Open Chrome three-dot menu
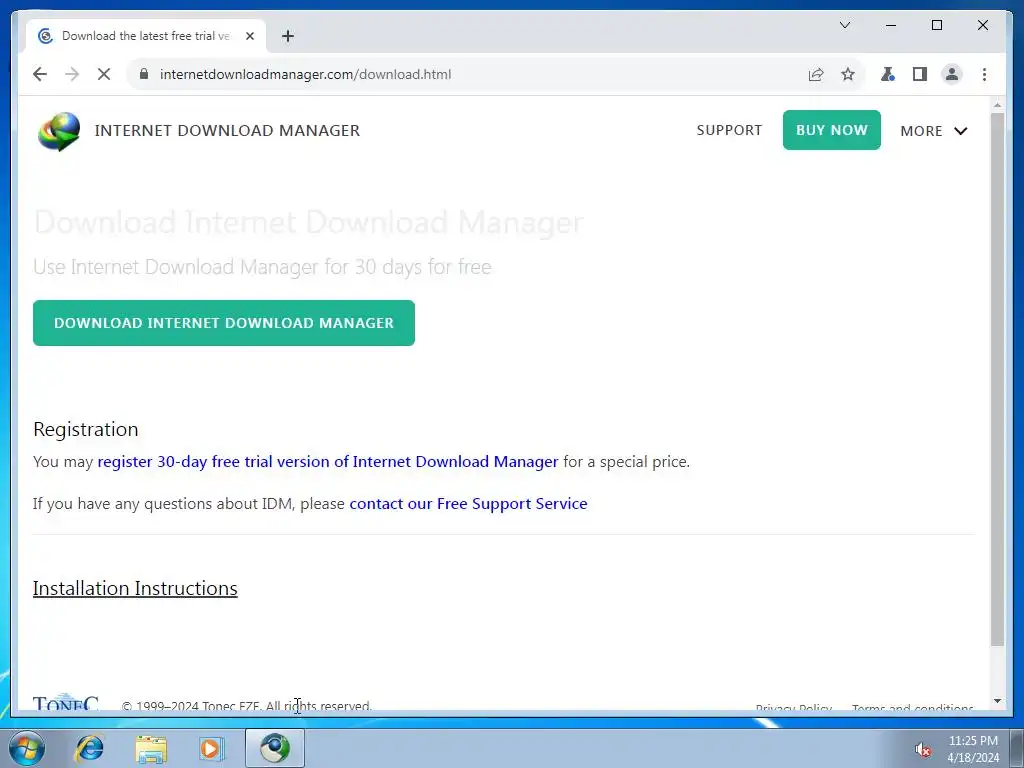 point(984,74)
